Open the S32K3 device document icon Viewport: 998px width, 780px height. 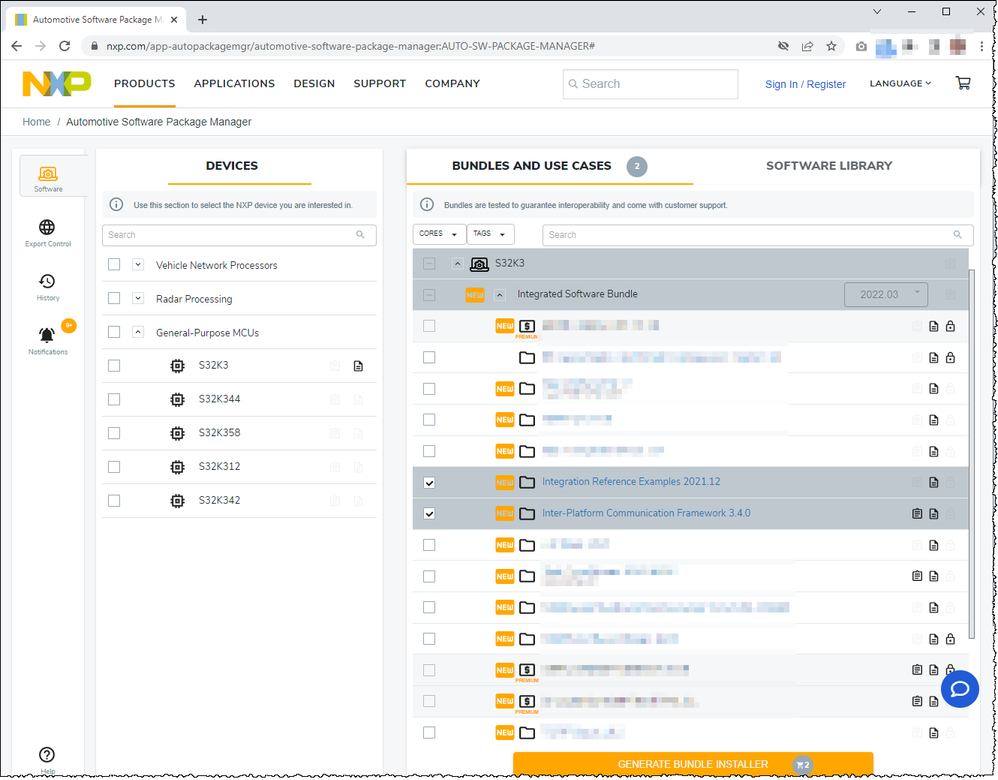pos(358,366)
